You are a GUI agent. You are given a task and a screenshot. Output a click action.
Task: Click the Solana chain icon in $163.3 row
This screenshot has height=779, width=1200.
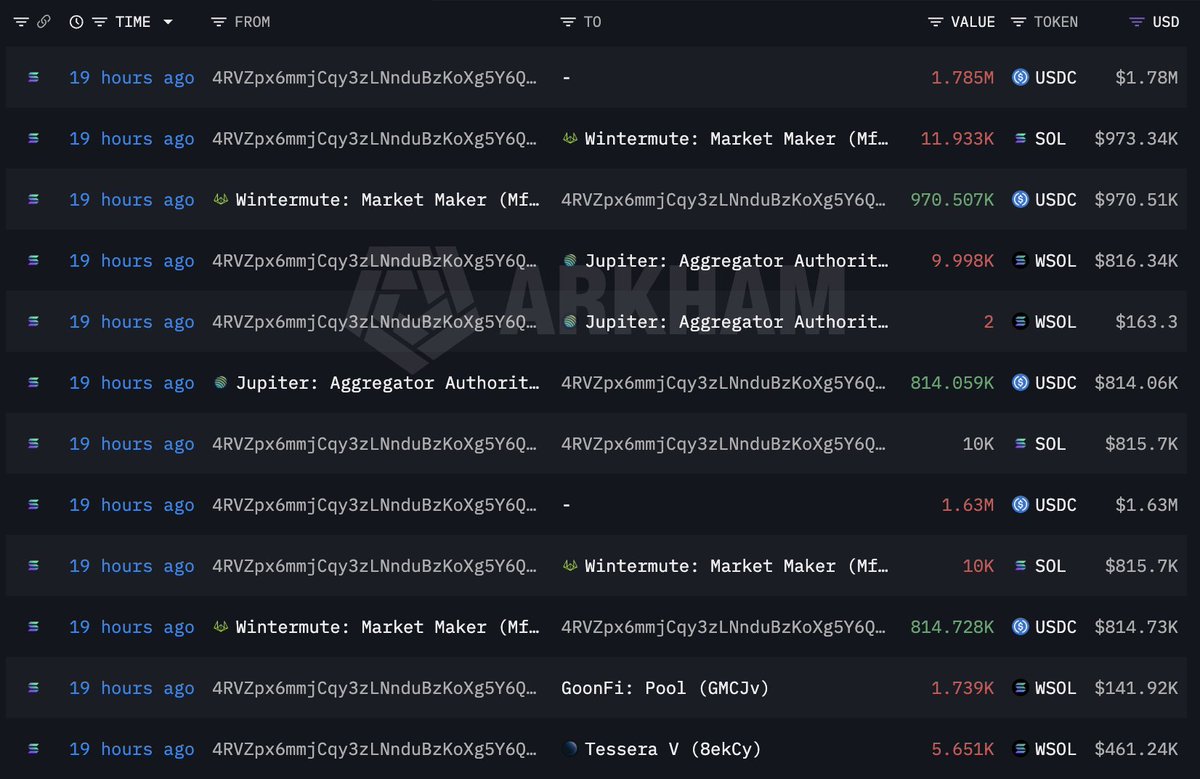pyautogui.click(x=34, y=321)
